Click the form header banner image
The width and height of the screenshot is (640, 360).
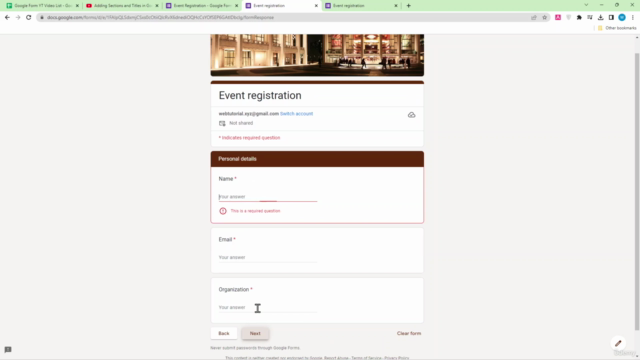pyautogui.click(x=317, y=55)
